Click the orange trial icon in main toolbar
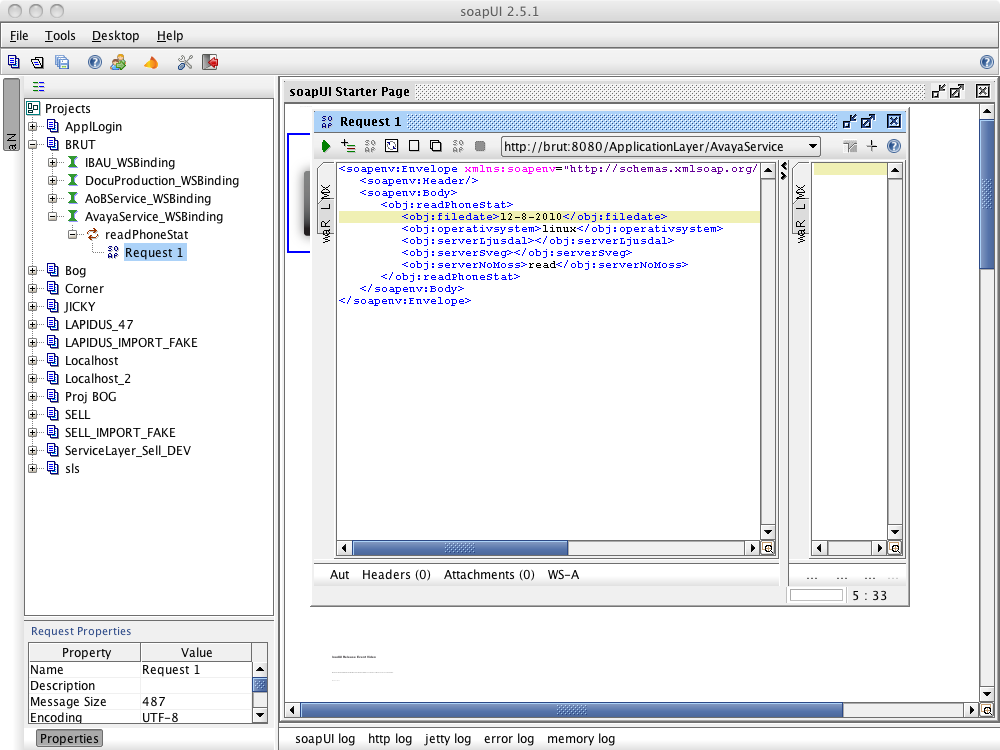Viewport: 1000px width, 750px height. (151, 62)
